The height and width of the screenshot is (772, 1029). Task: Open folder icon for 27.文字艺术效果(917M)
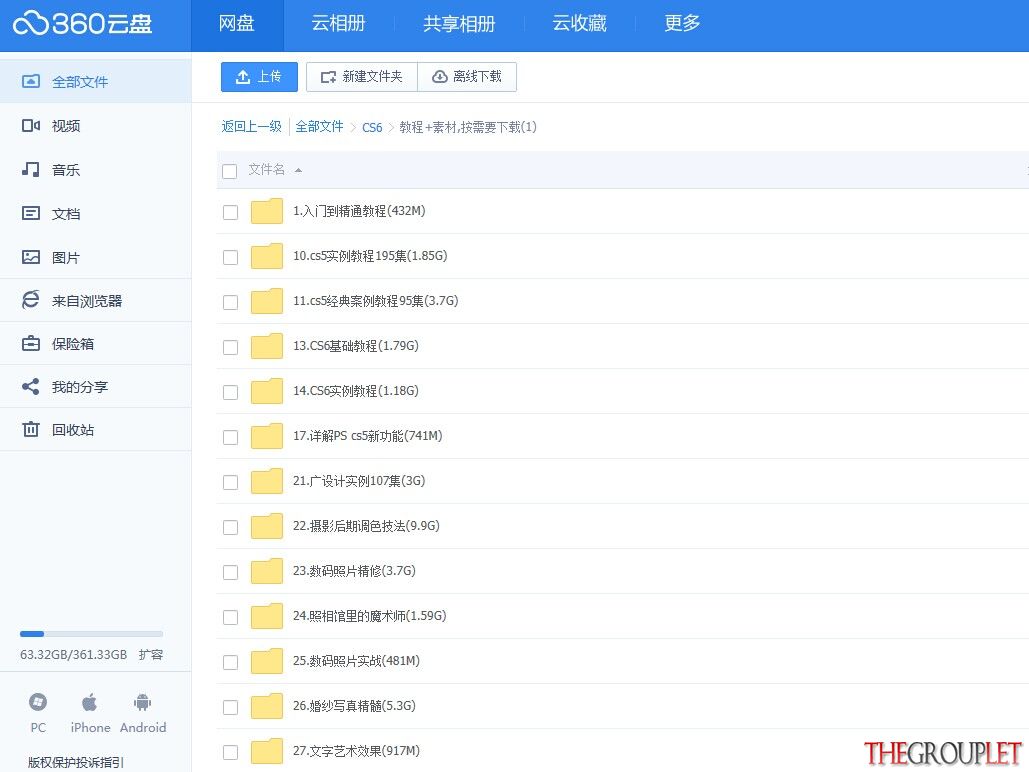tap(267, 751)
